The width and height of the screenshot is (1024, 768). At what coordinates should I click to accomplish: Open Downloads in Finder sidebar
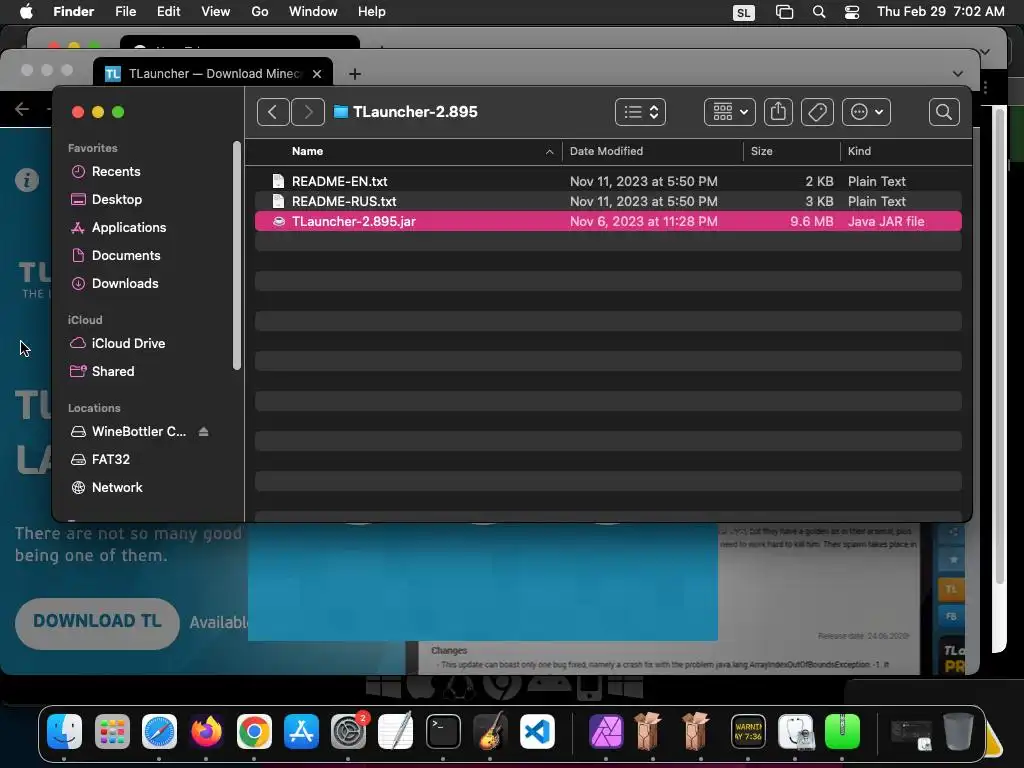click(114, 283)
